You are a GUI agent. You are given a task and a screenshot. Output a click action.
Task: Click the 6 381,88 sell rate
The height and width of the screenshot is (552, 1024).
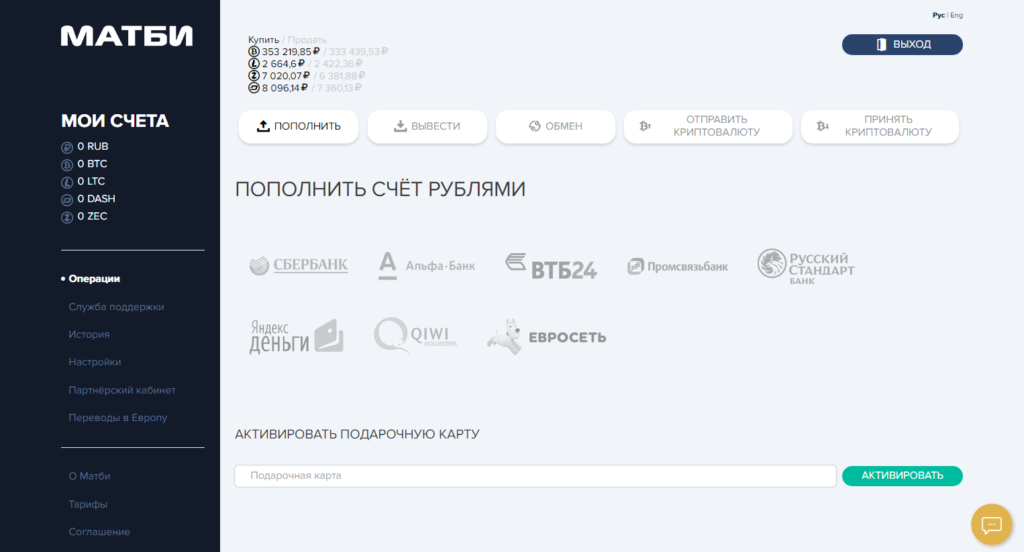[342, 76]
